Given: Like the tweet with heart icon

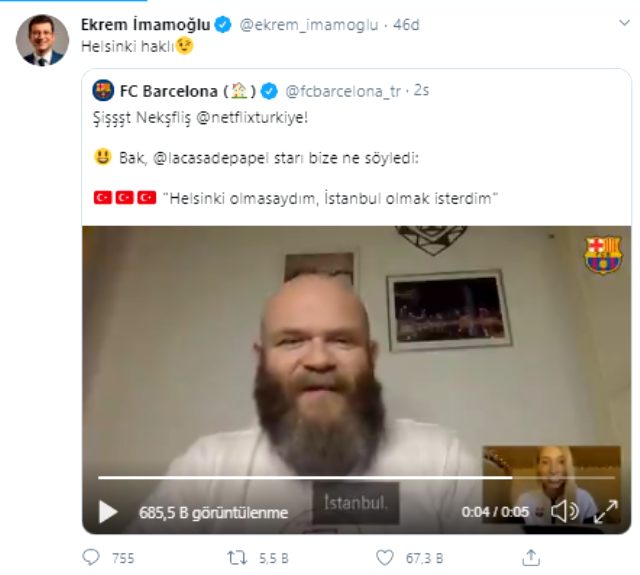Looking at the screenshot, I should (x=384, y=557).
